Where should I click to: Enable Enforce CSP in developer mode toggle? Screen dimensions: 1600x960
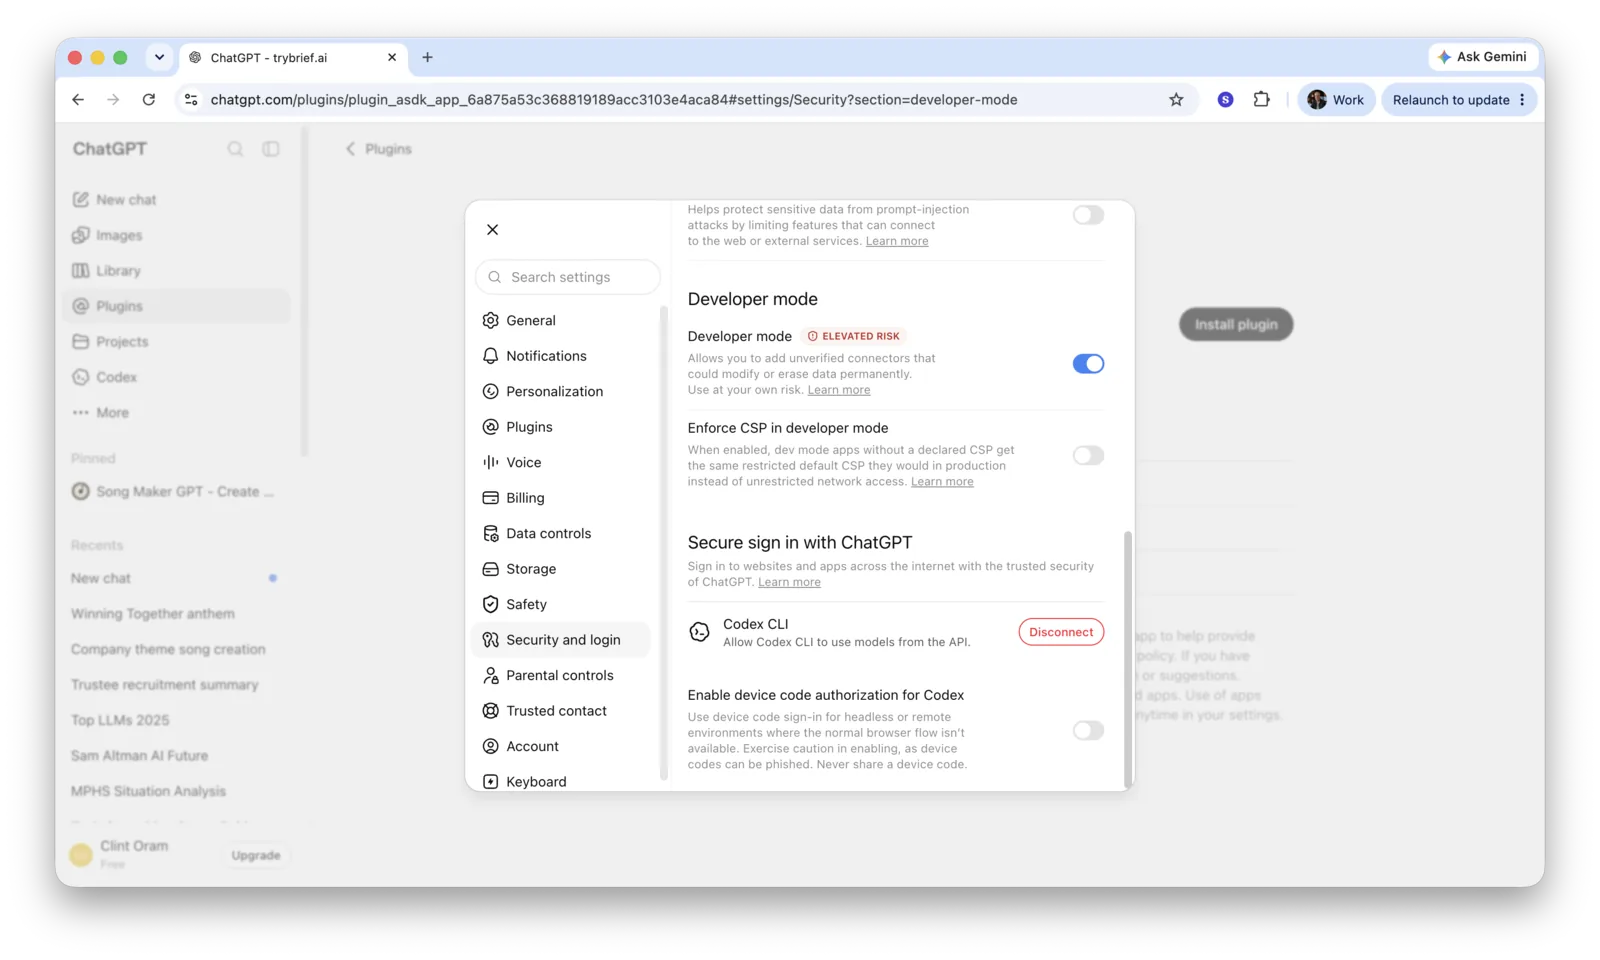pos(1088,456)
